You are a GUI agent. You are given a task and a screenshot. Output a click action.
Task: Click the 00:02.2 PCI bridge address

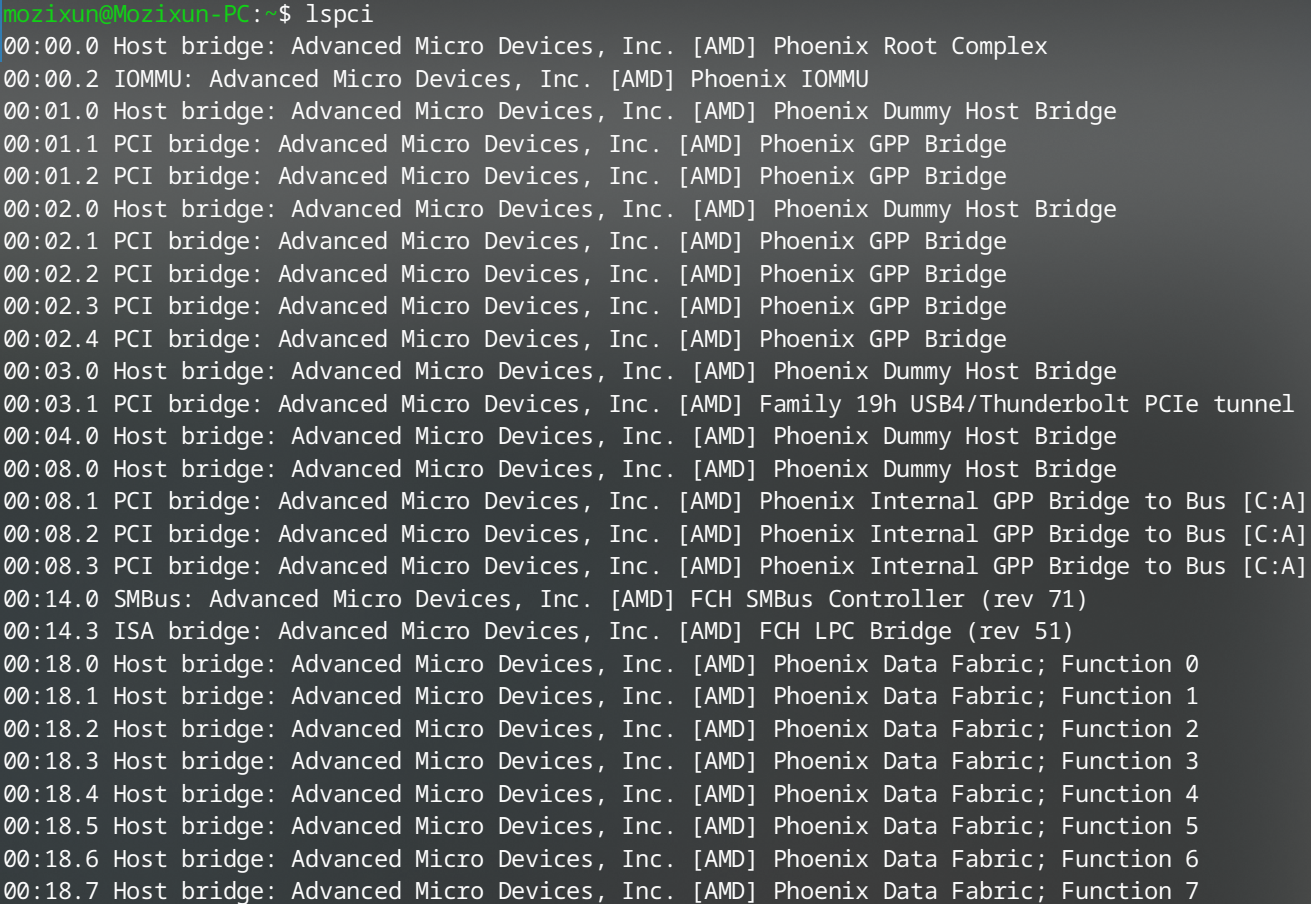tap(50, 274)
